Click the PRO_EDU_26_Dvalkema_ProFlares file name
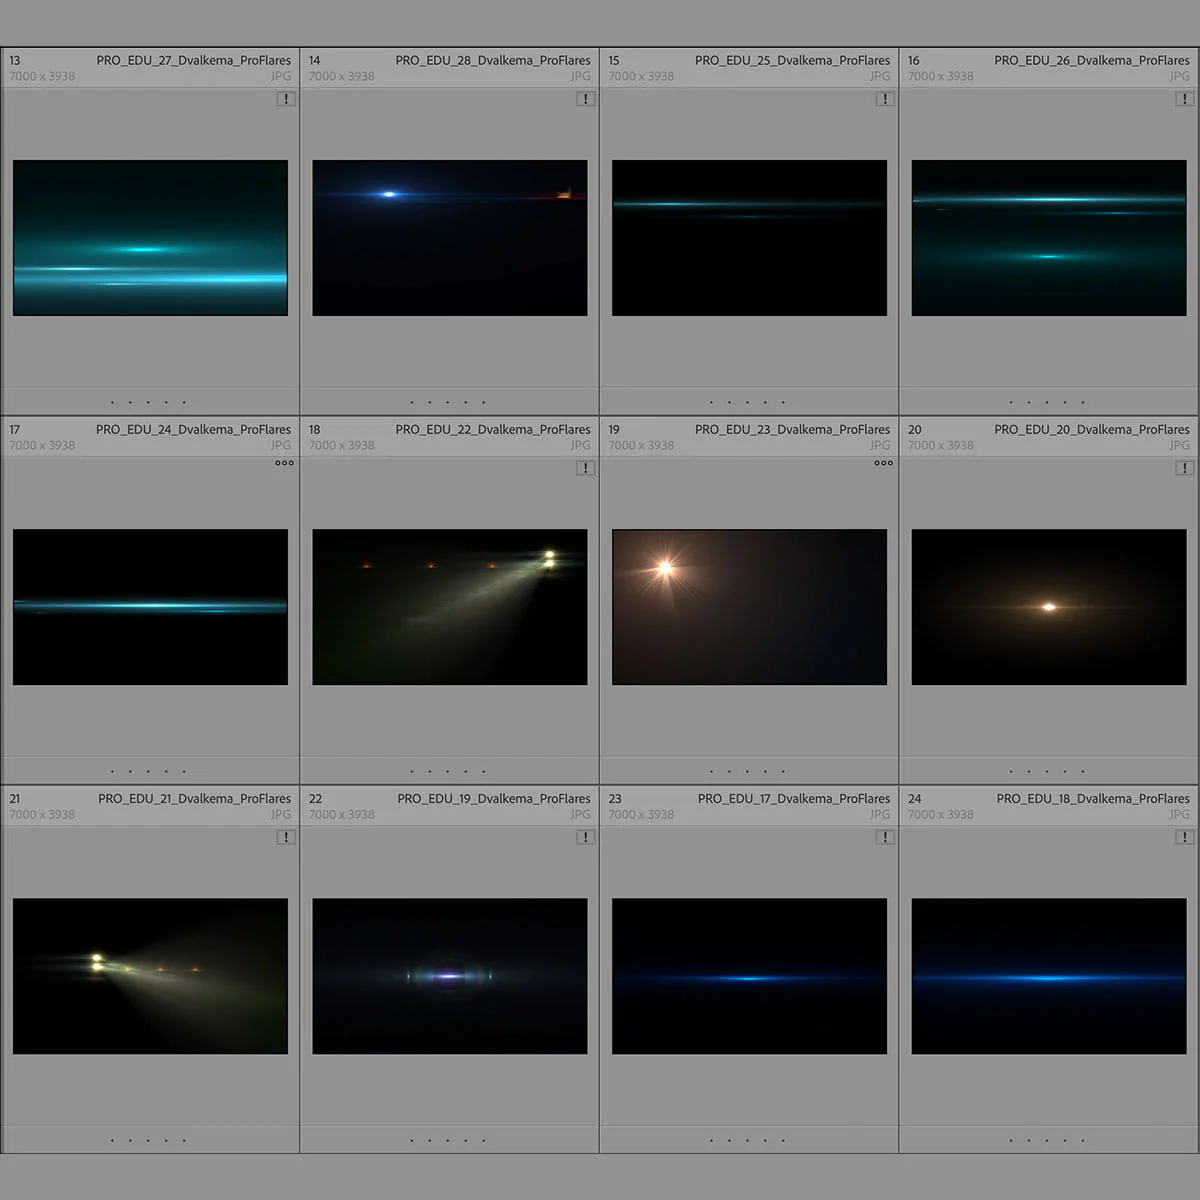The width and height of the screenshot is (1200, 1200). (1092, 60)
